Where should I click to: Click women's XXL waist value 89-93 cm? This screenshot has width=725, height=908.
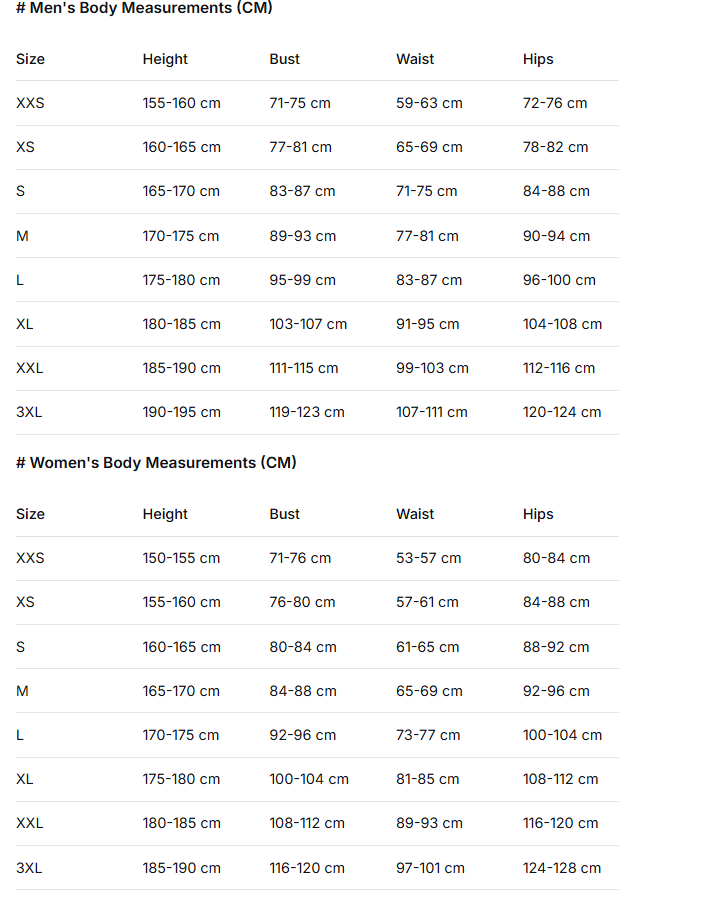[429, 823]
